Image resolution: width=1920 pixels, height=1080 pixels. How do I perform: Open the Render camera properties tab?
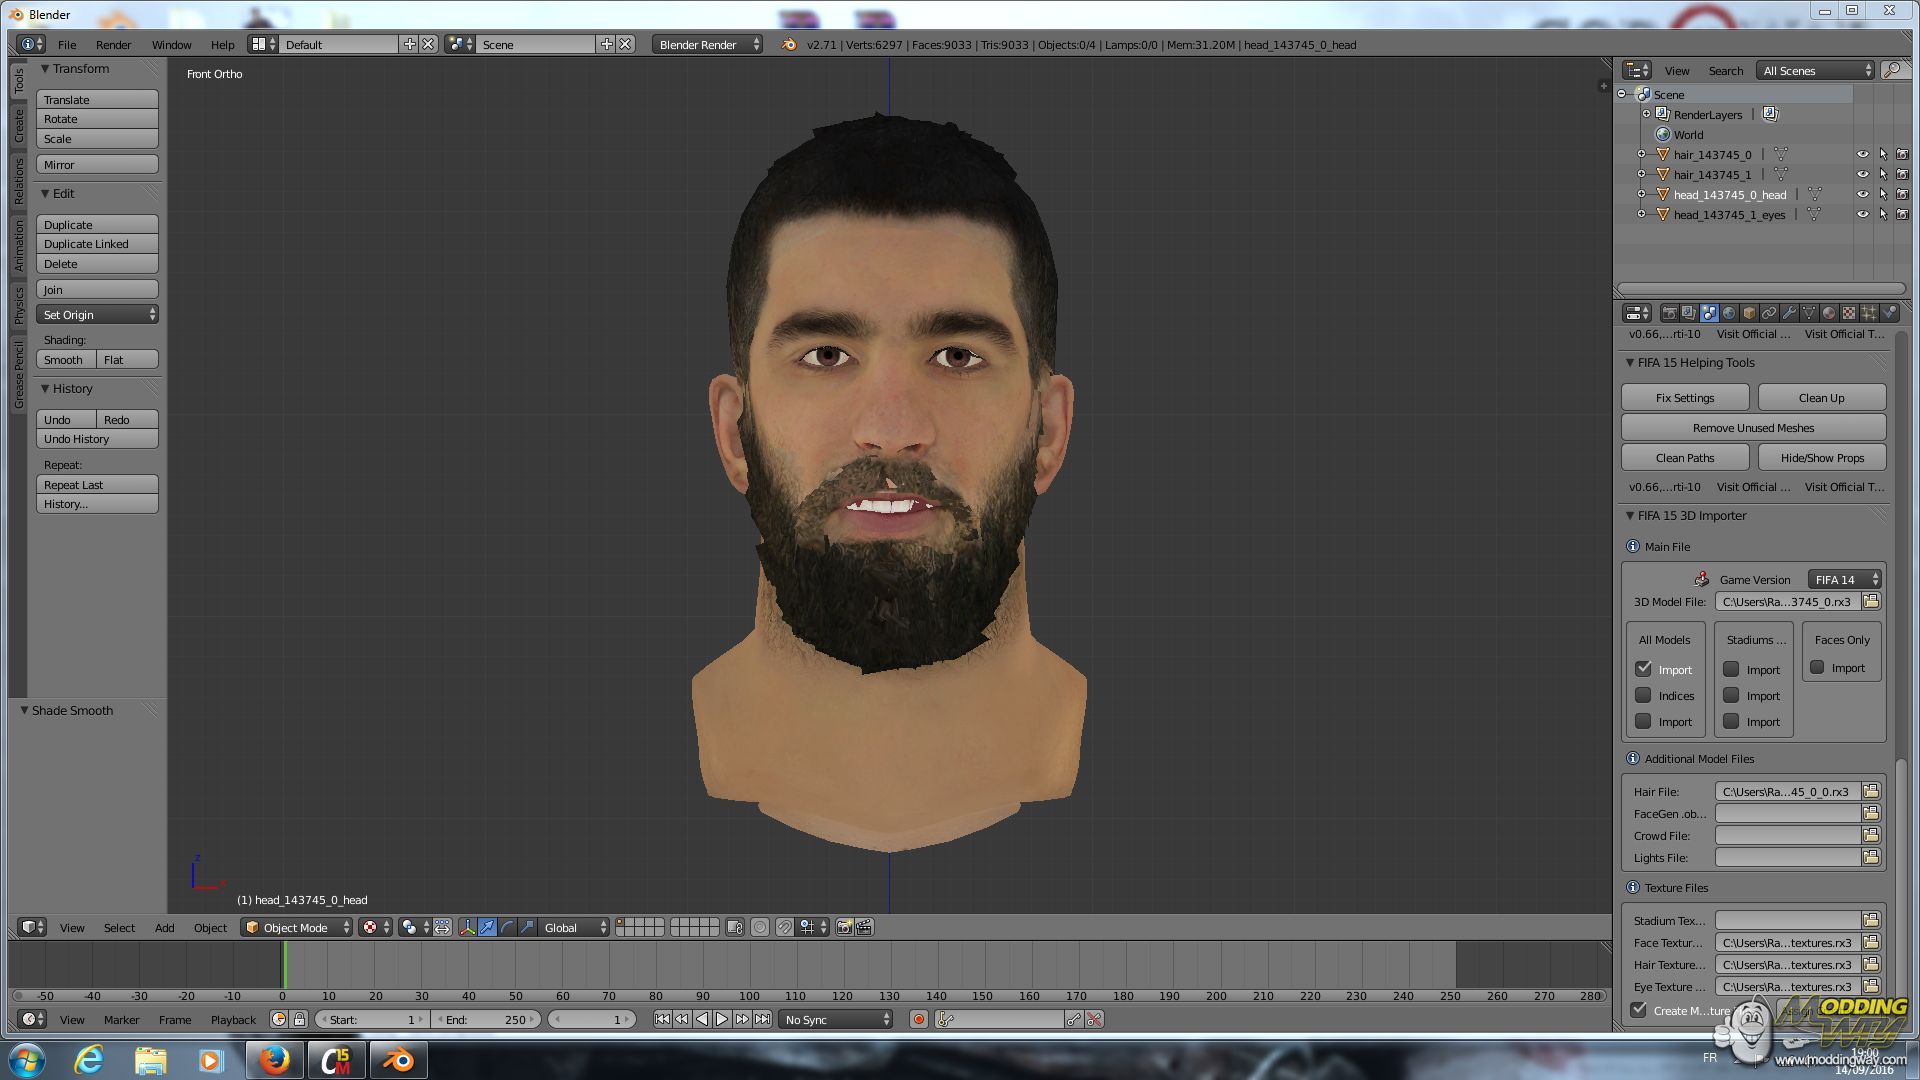1669,313
